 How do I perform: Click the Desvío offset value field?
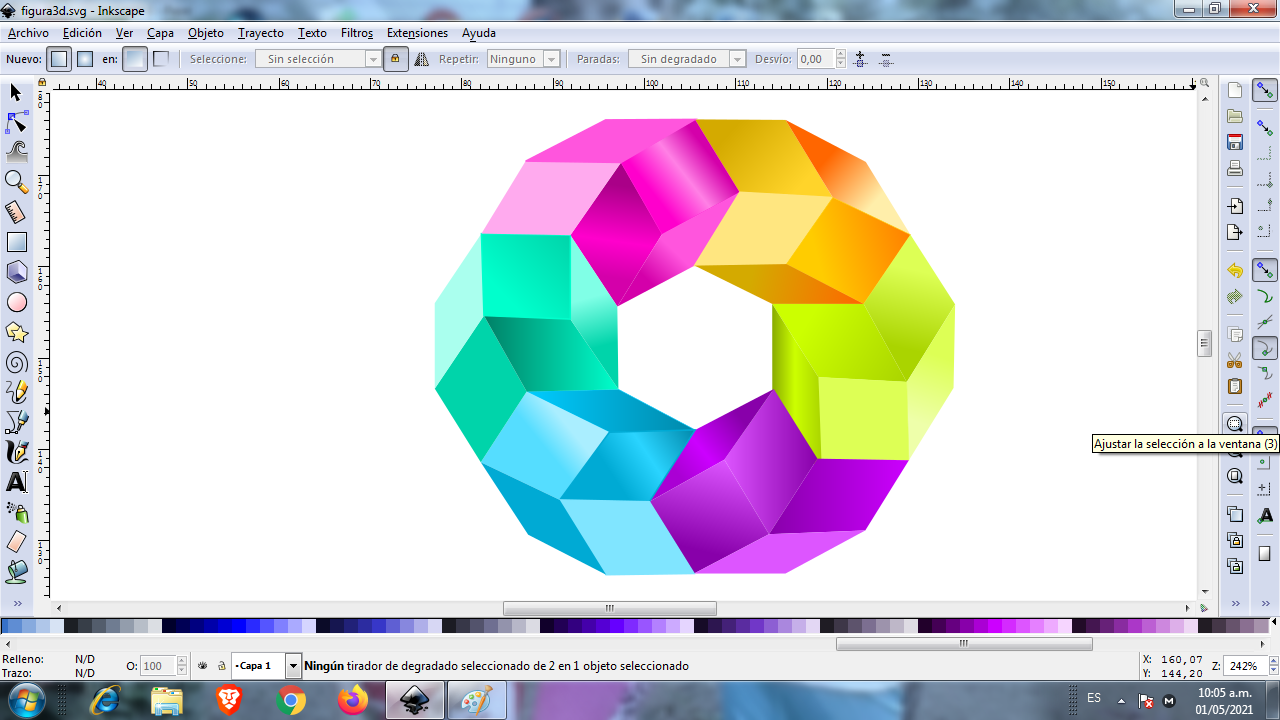(815, 59)
